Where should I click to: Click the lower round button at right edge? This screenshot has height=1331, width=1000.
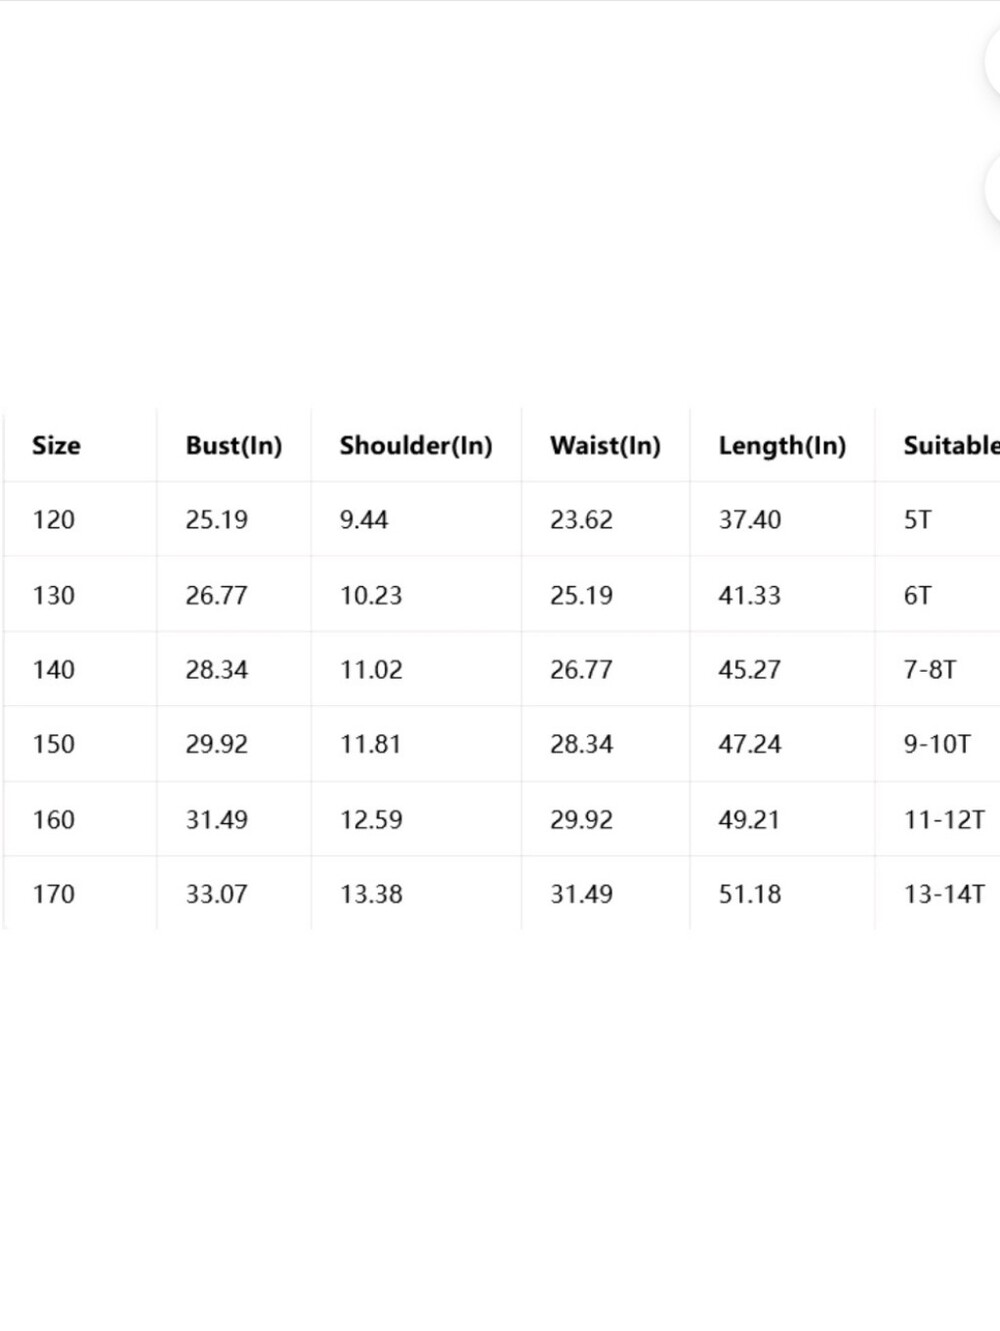point(993,188)
